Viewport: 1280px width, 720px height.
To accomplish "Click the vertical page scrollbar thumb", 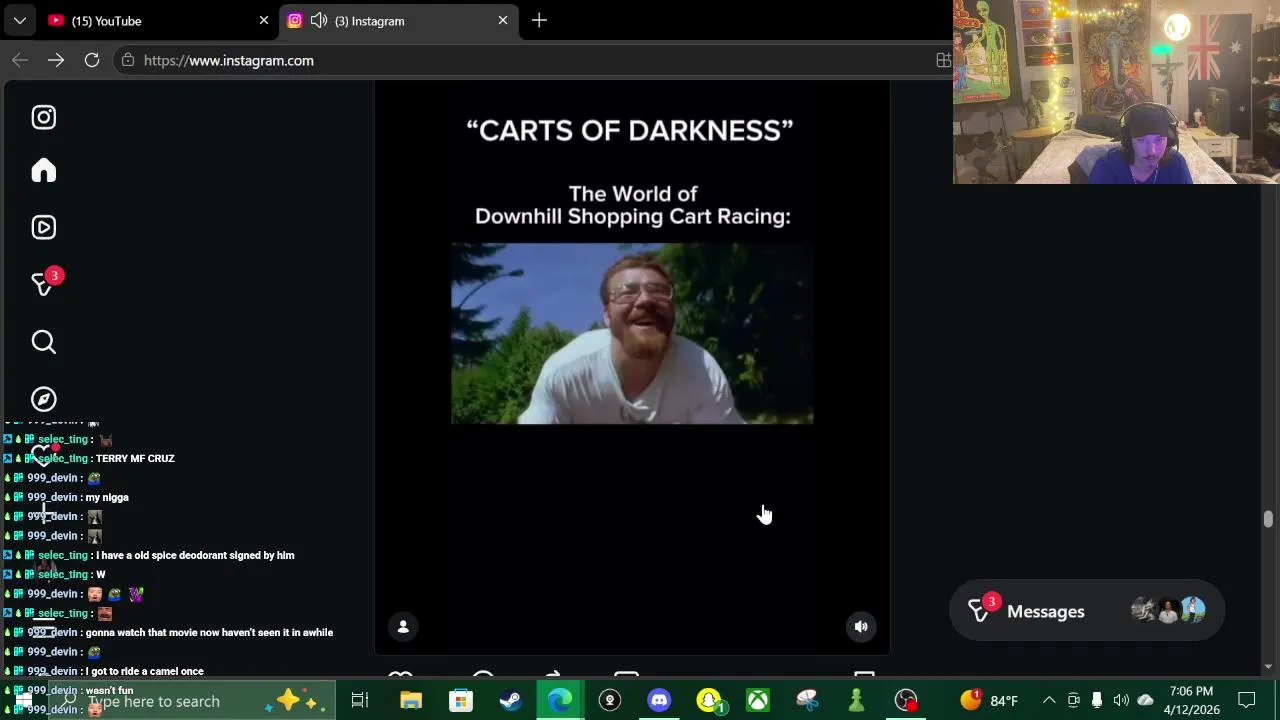I will (x=1268, y=519).
